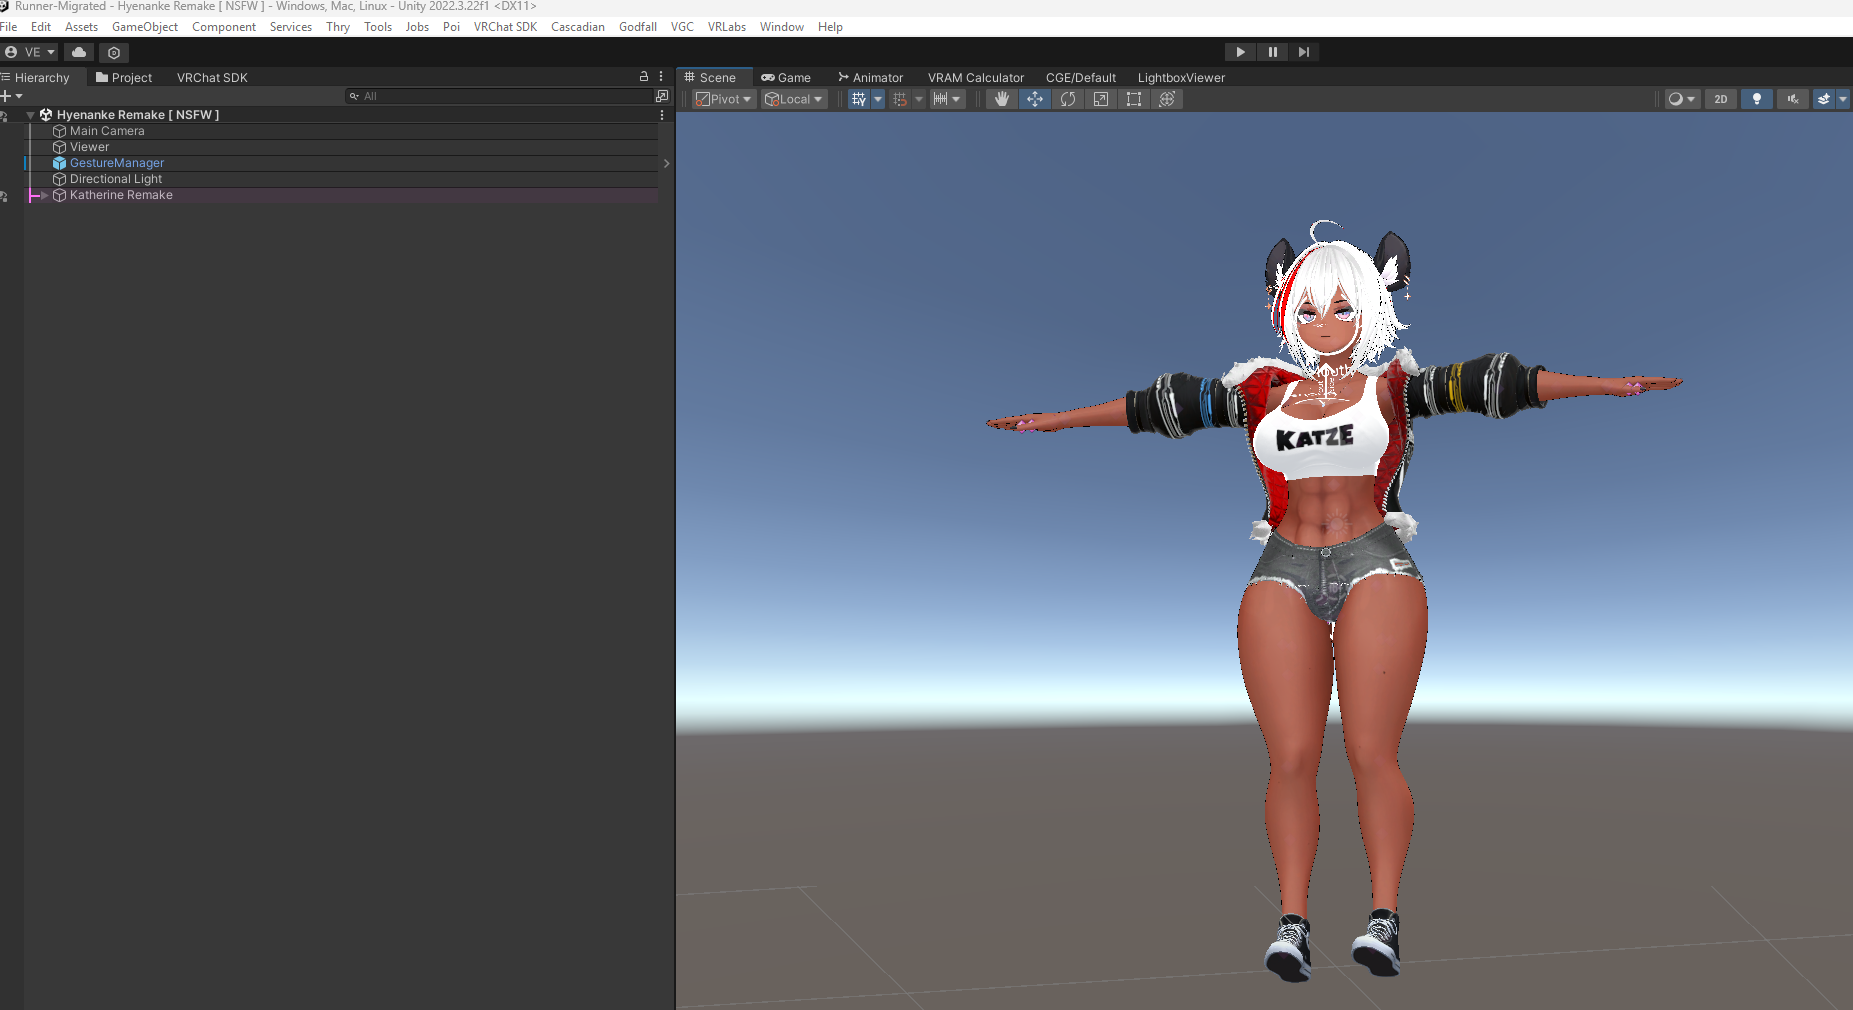
Task: Open the Unity Version Control icon
Action: click(114, 52)
